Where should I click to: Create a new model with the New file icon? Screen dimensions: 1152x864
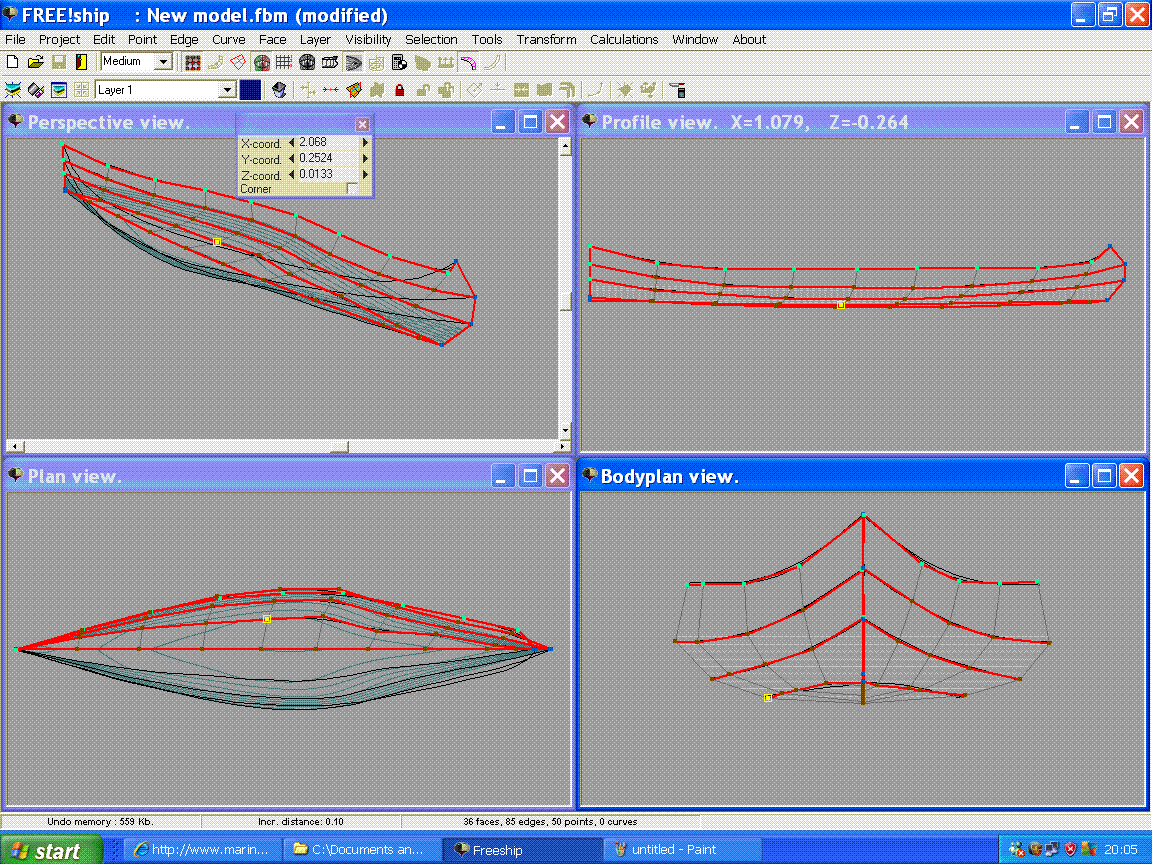tap(12, 62)
